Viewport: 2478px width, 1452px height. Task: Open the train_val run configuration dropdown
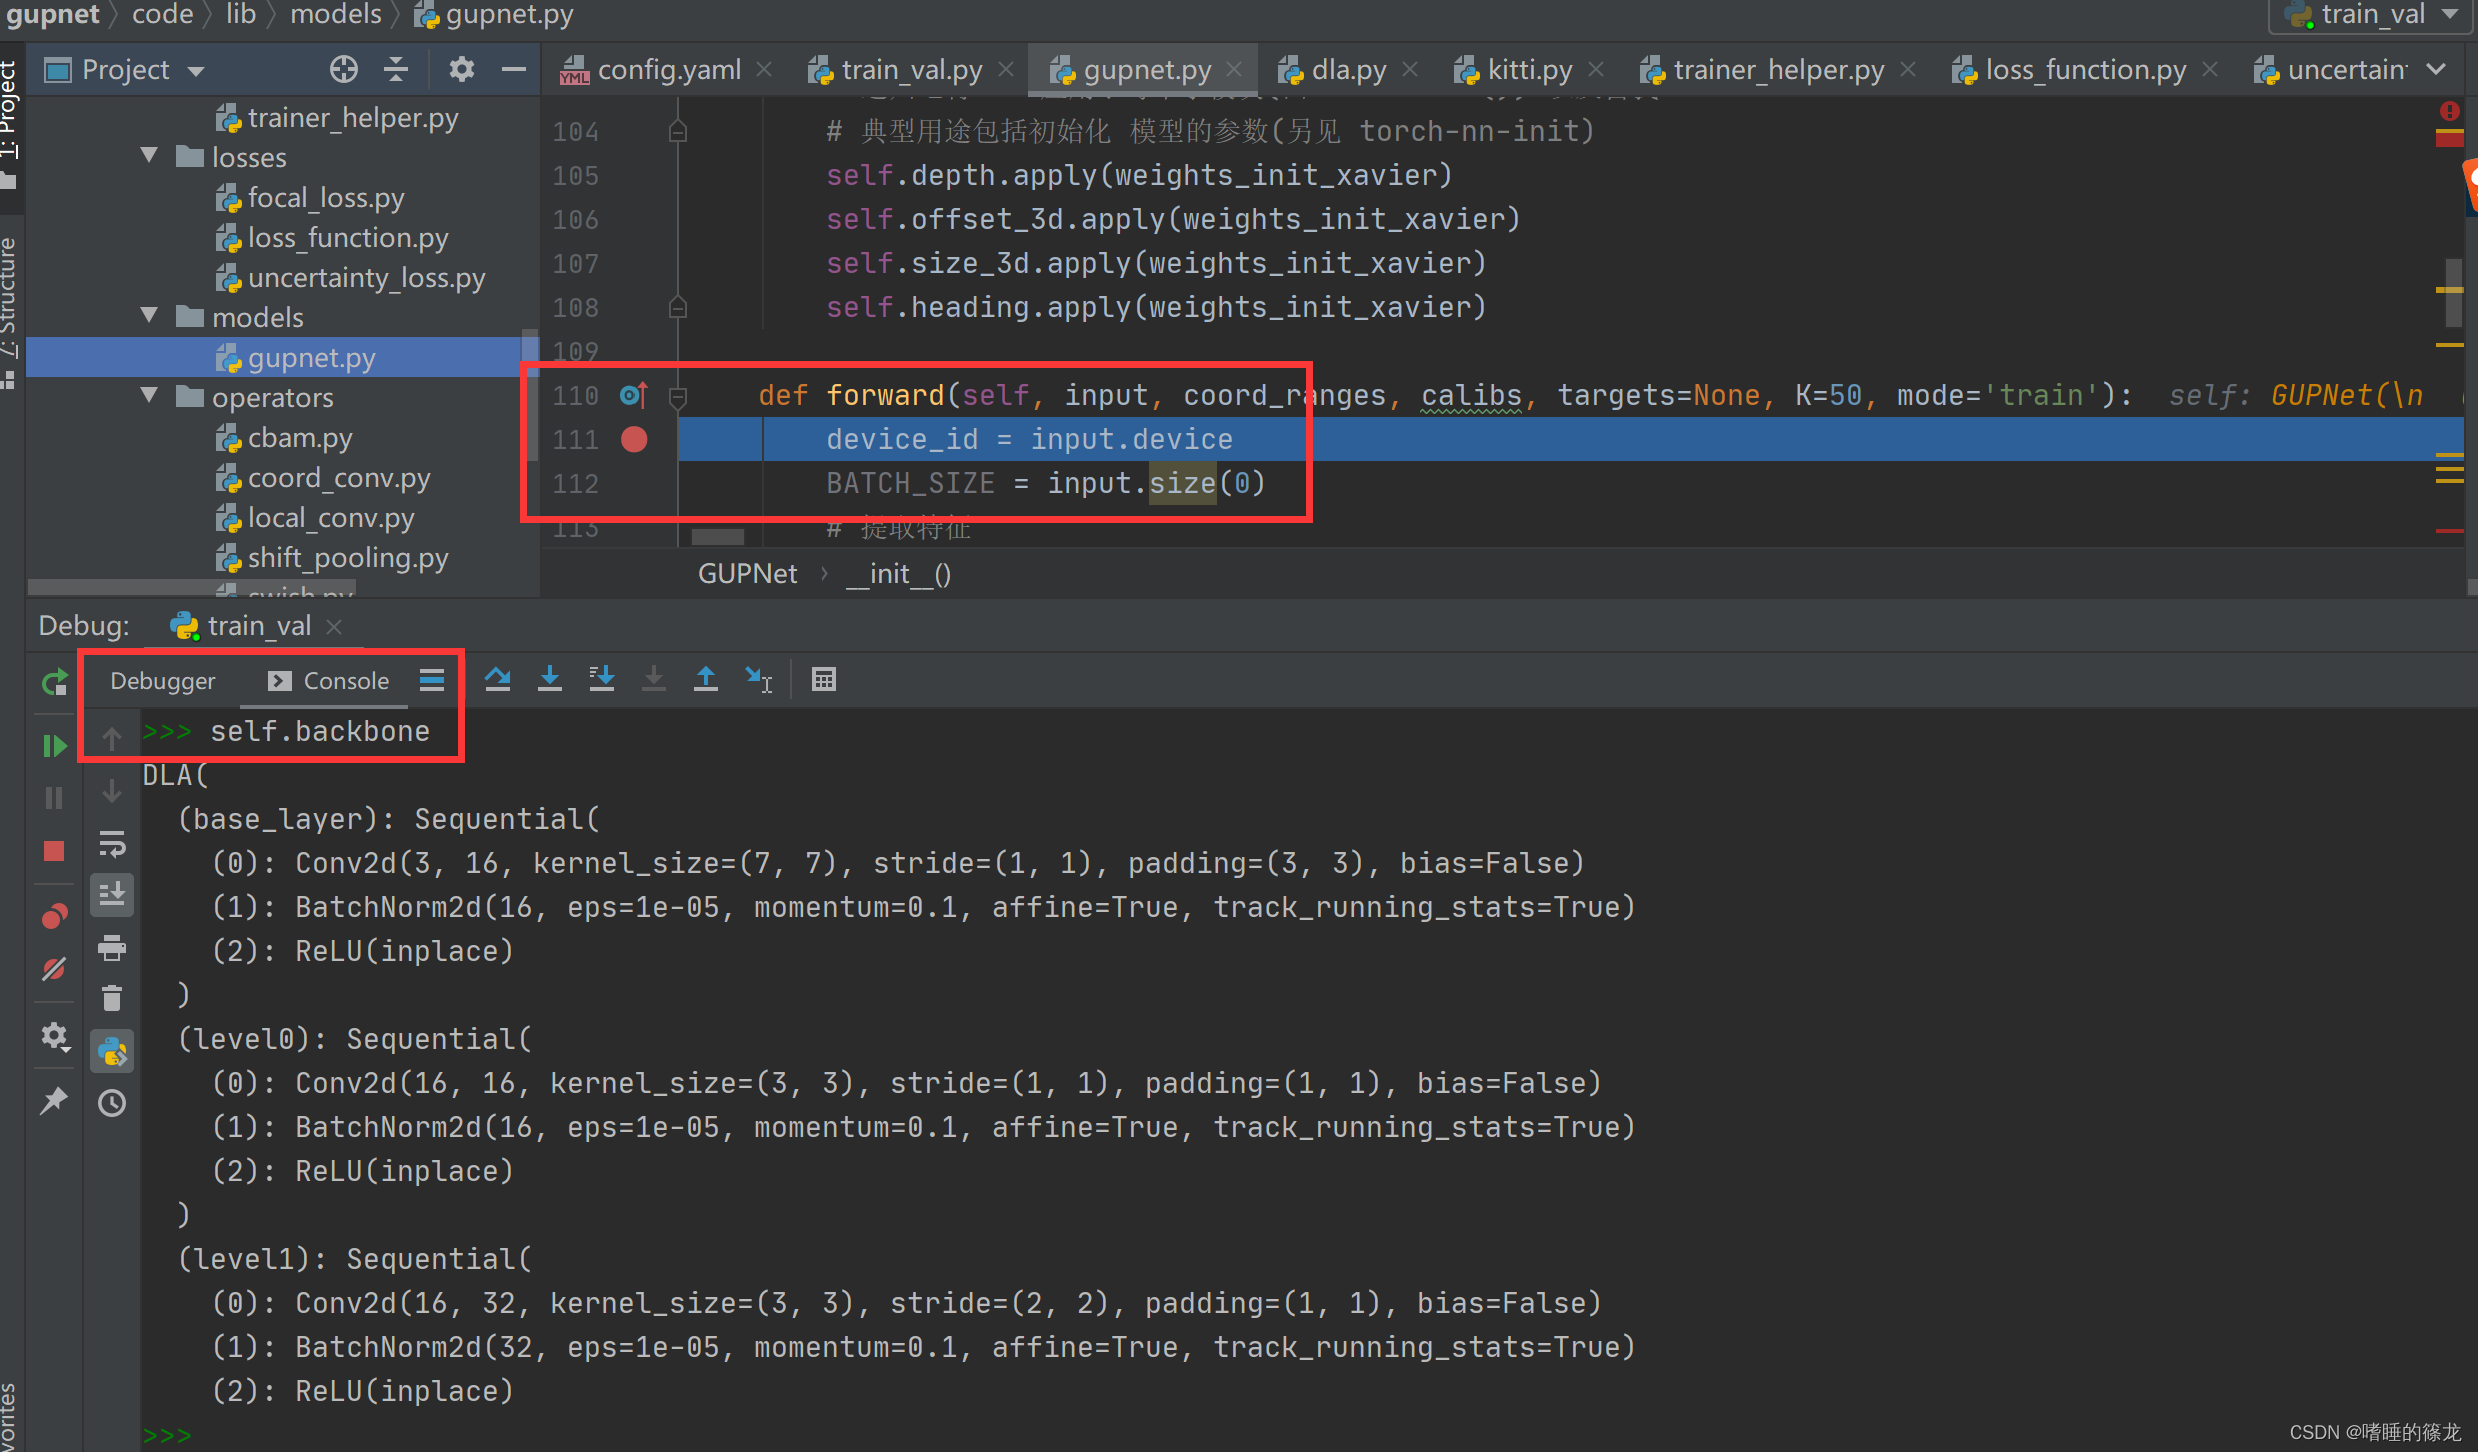(2372, 15)
